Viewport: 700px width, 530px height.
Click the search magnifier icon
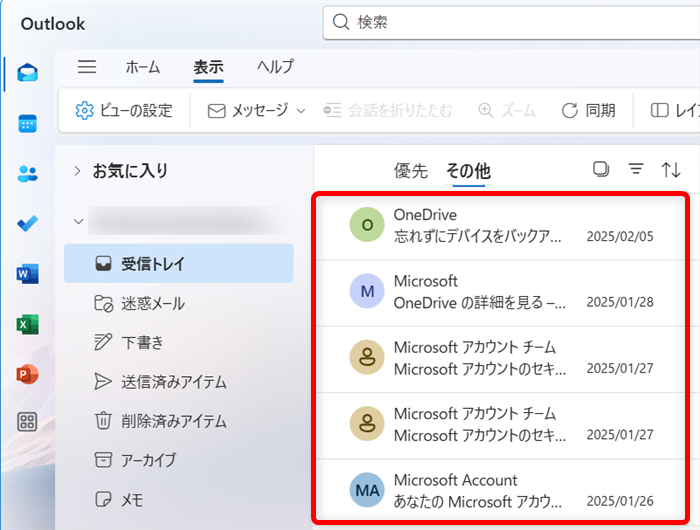(341, 22)
